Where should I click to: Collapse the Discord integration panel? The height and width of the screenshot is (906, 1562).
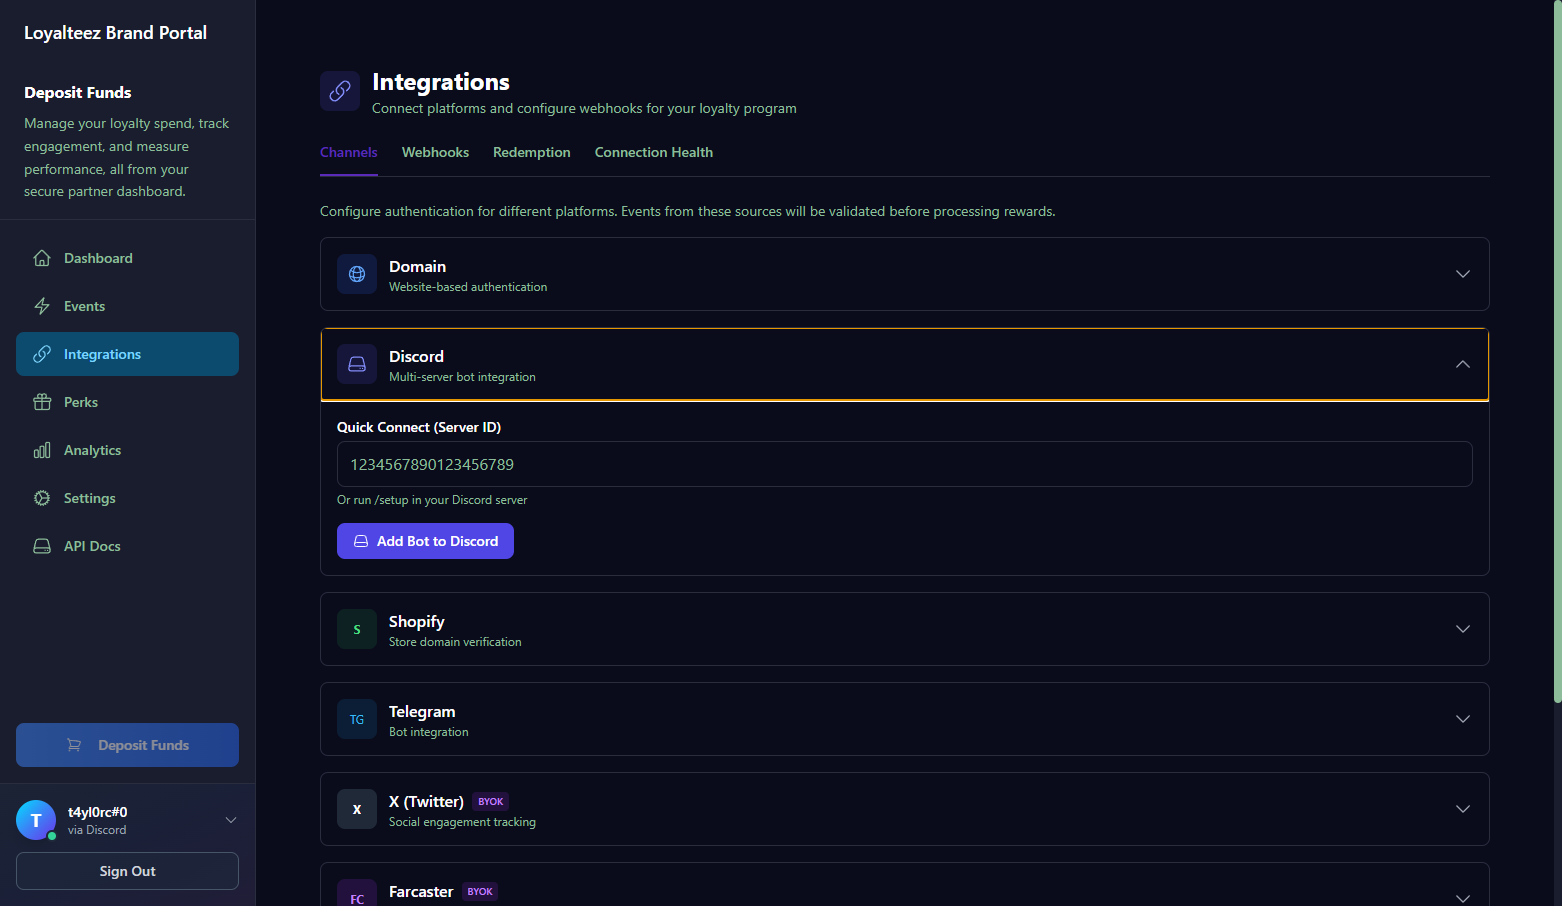(x=1462, y=364)
